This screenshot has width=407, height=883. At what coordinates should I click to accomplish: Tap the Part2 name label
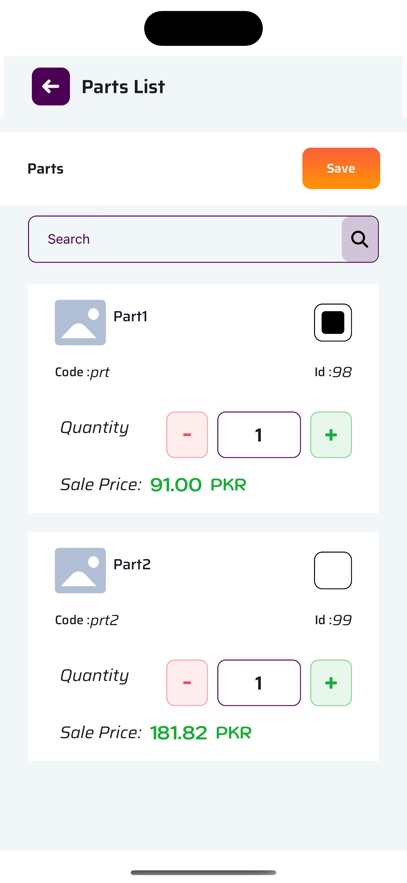132,564
